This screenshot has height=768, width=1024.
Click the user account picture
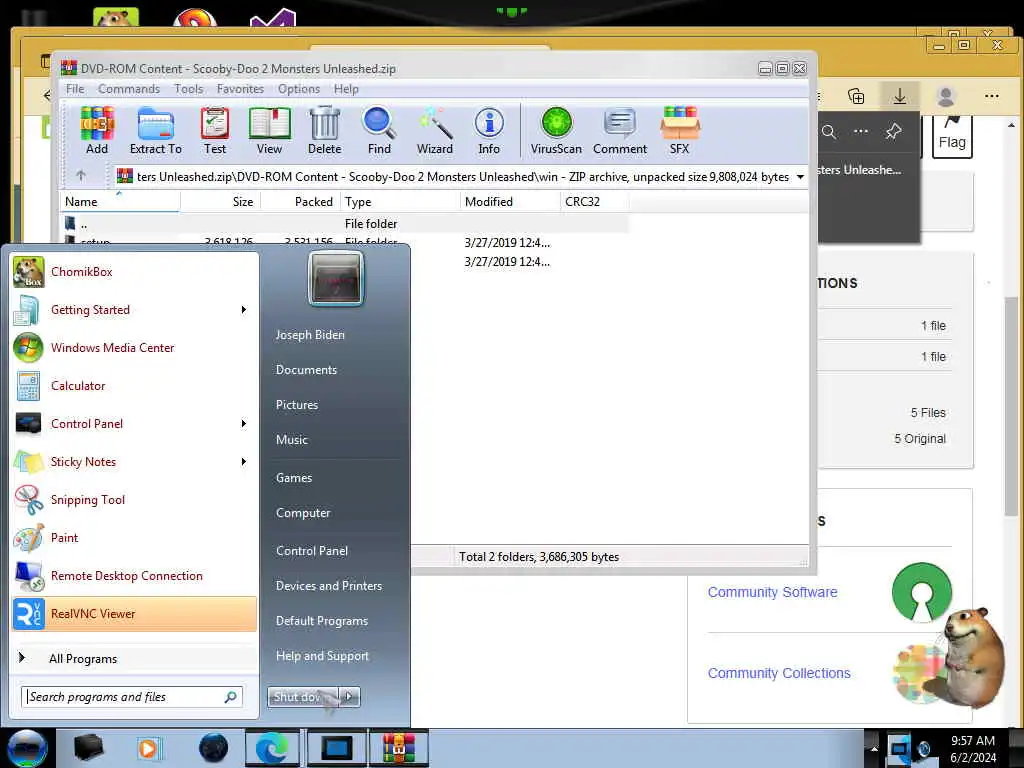click(336, 279)
